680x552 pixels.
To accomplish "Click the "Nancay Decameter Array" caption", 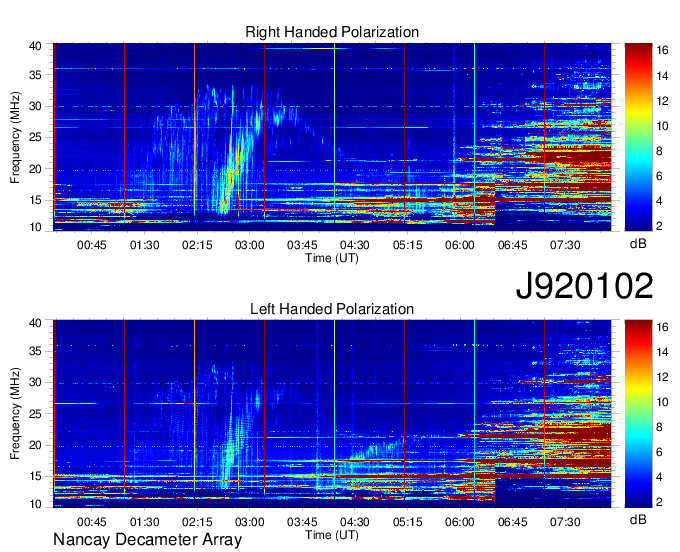I will [x=147, y=539].
